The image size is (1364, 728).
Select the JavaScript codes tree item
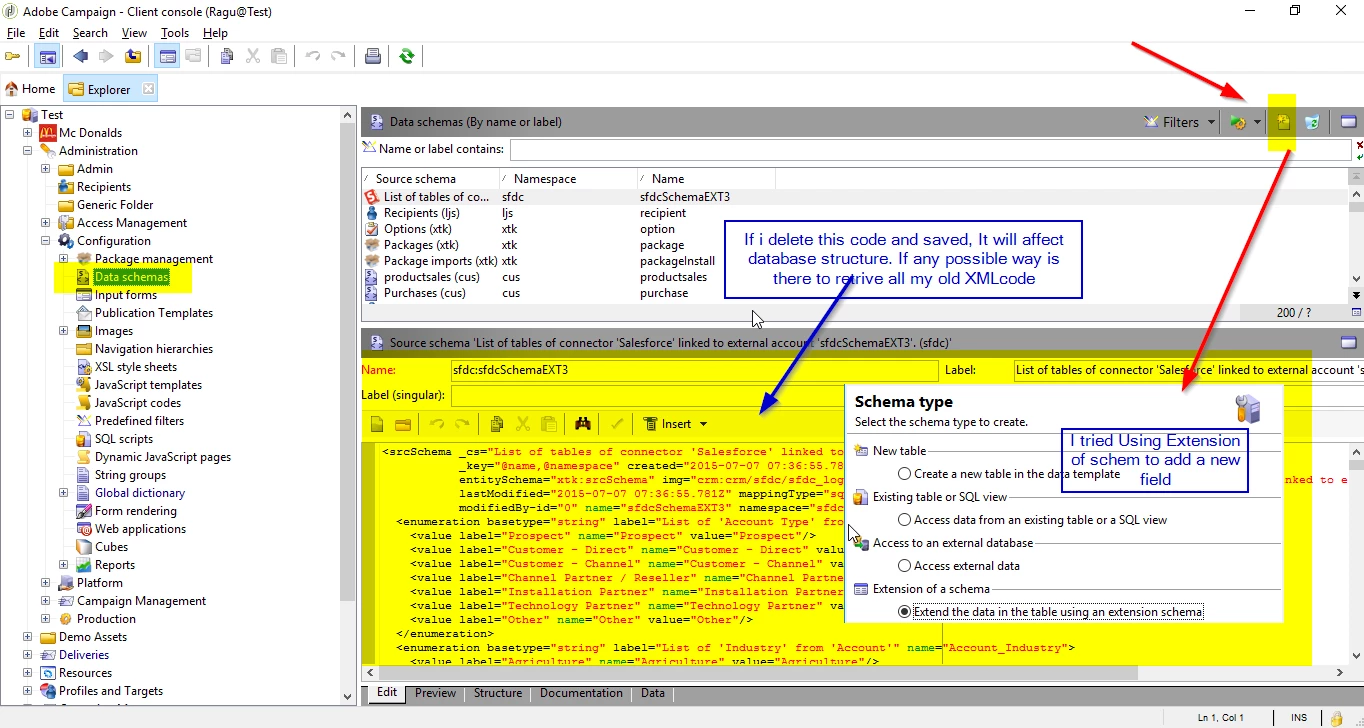138,403
